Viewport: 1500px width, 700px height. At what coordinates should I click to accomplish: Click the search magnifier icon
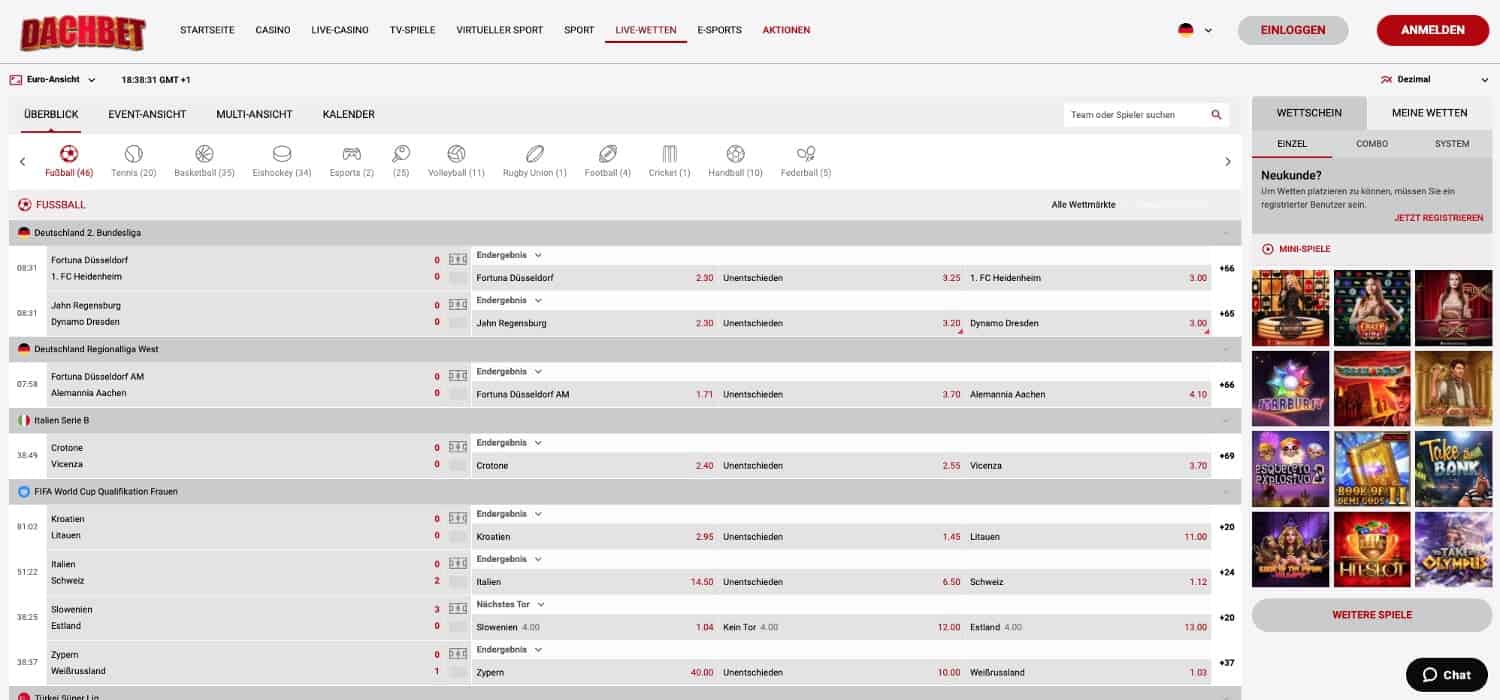click(x=1216, y=115)
